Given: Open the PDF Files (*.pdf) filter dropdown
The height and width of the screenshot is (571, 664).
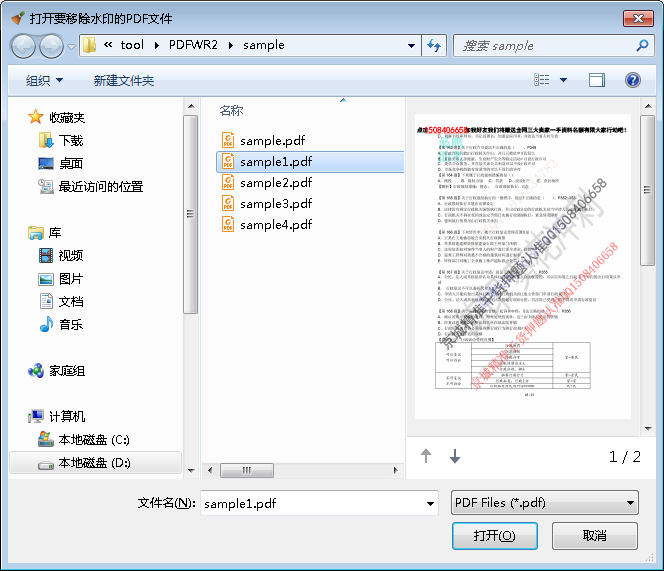Looking at the screenshot, I should (x=545, y=503).
